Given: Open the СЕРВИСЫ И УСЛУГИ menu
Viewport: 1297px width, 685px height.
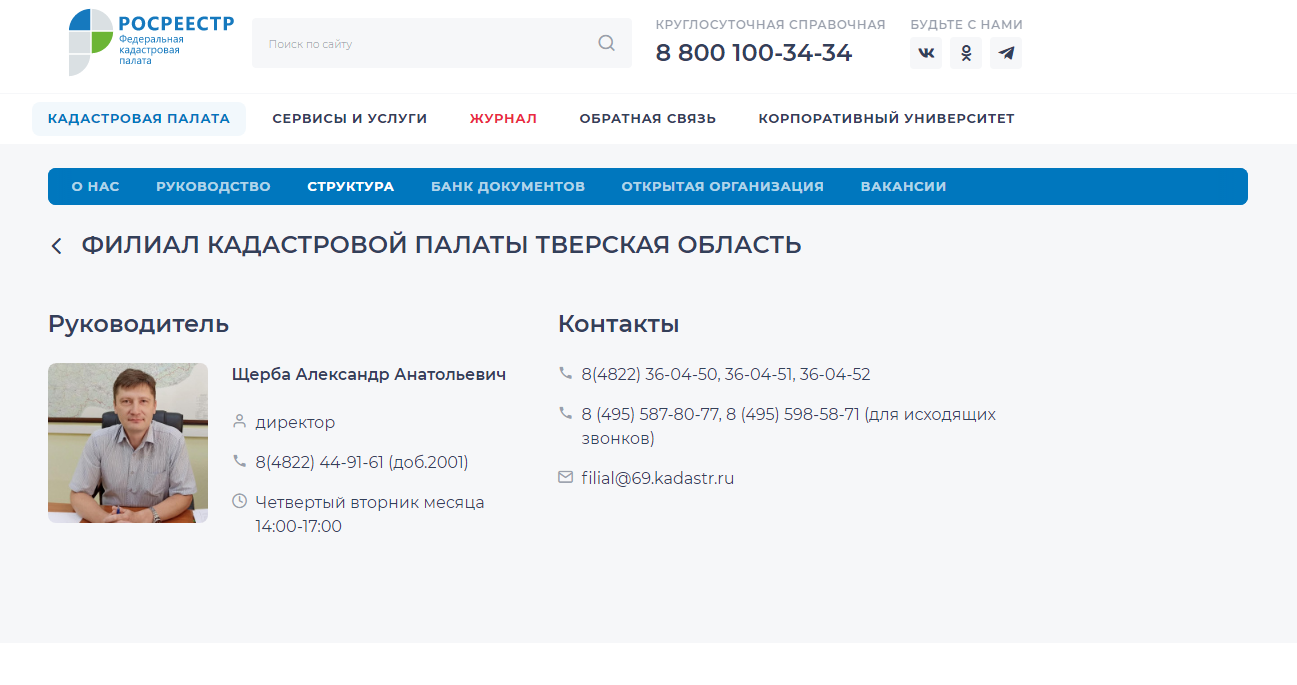Looking at the screenshot, I should pos(349,118).
